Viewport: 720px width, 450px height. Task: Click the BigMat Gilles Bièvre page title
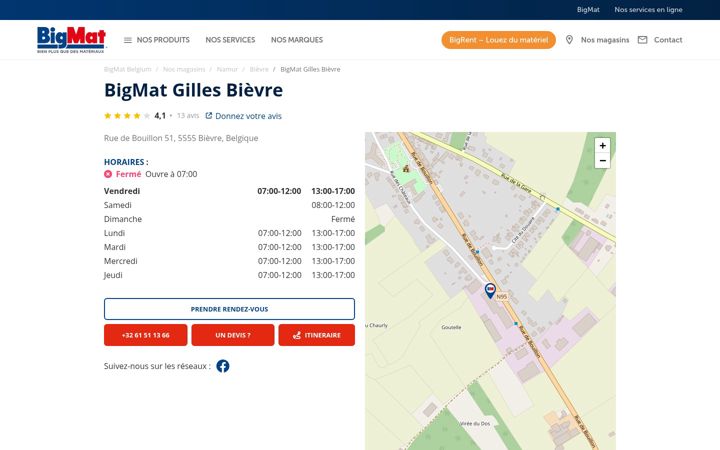(x=193, y=90)
